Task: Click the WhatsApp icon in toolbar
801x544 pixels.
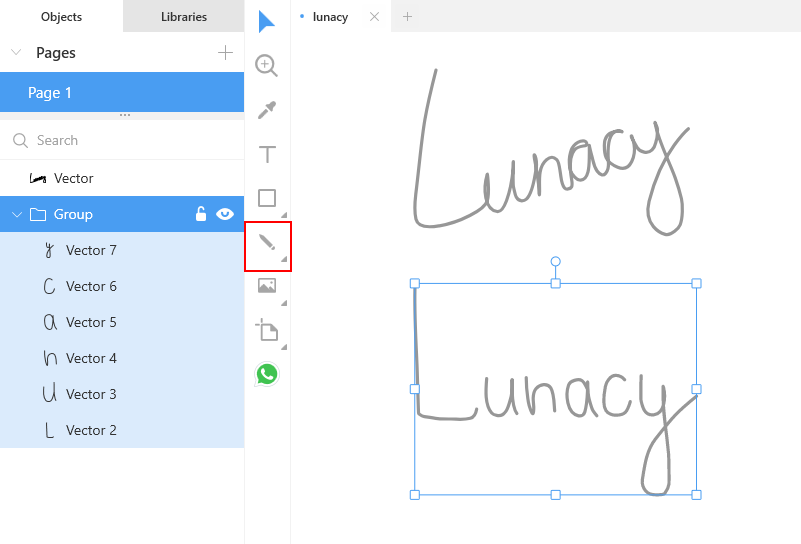Action: tap(267, 374)
